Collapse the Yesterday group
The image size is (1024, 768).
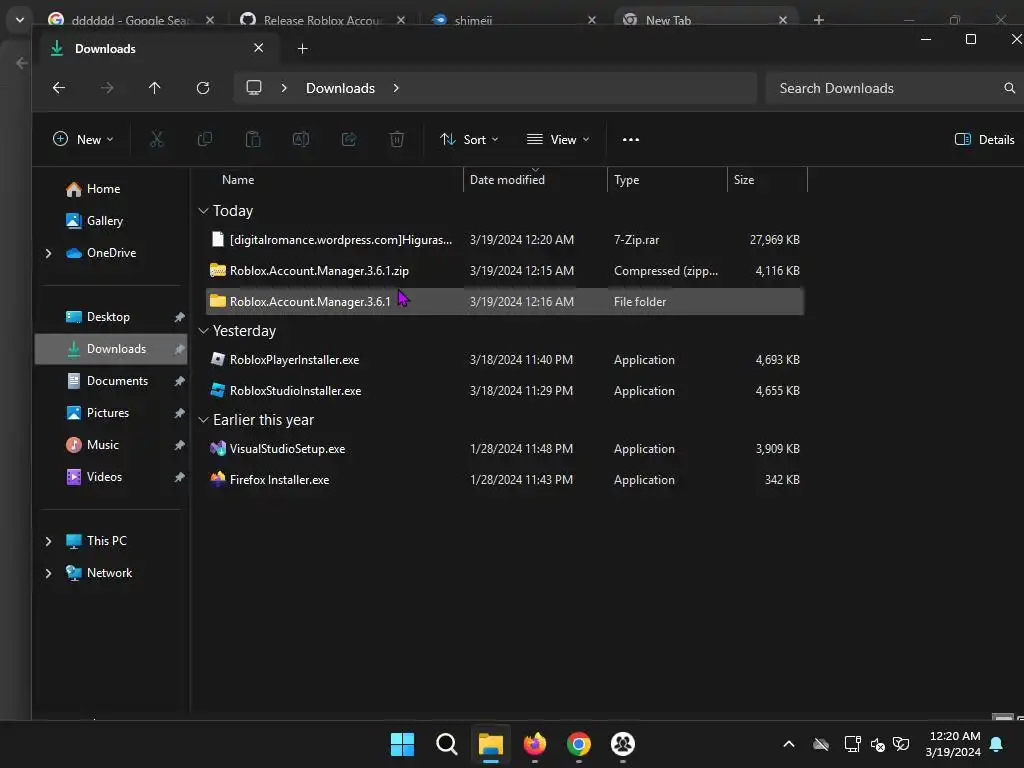pos(203,330)
